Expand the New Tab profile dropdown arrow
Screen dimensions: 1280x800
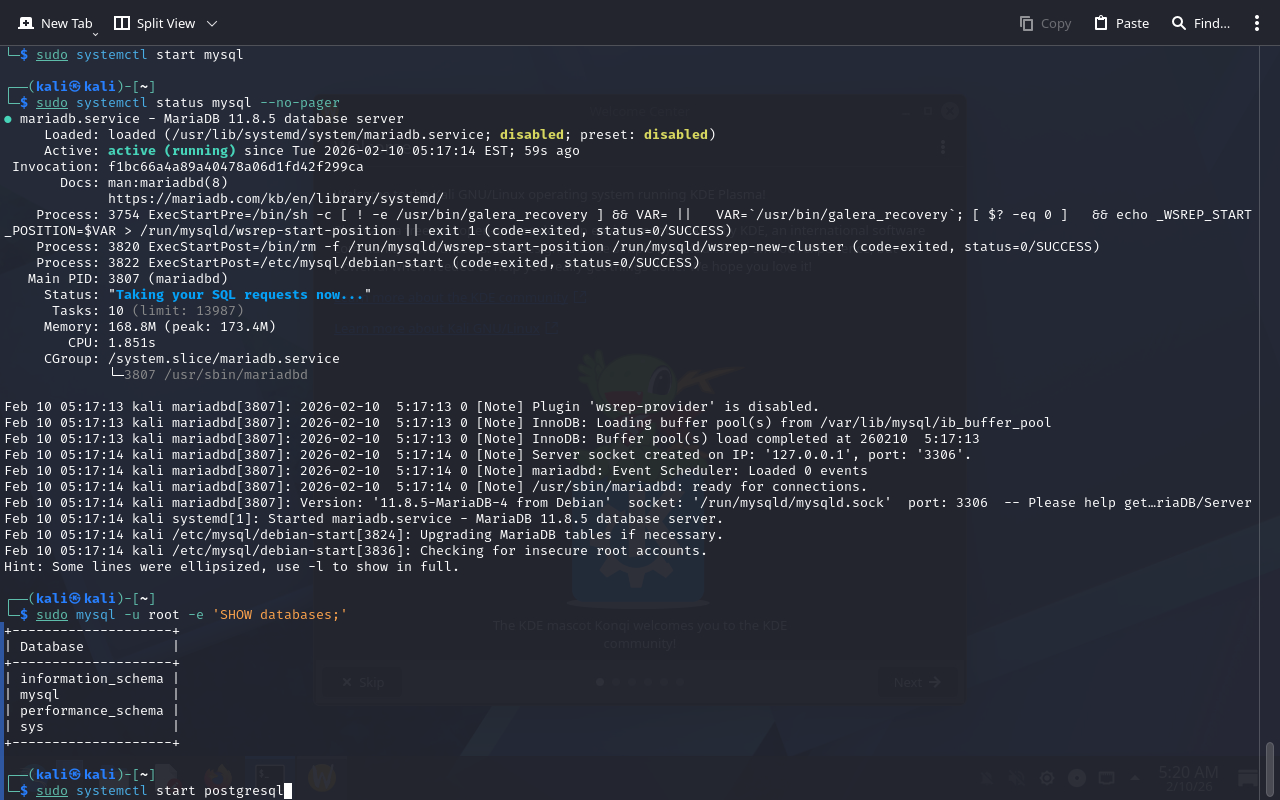click(x=96, y=34)
